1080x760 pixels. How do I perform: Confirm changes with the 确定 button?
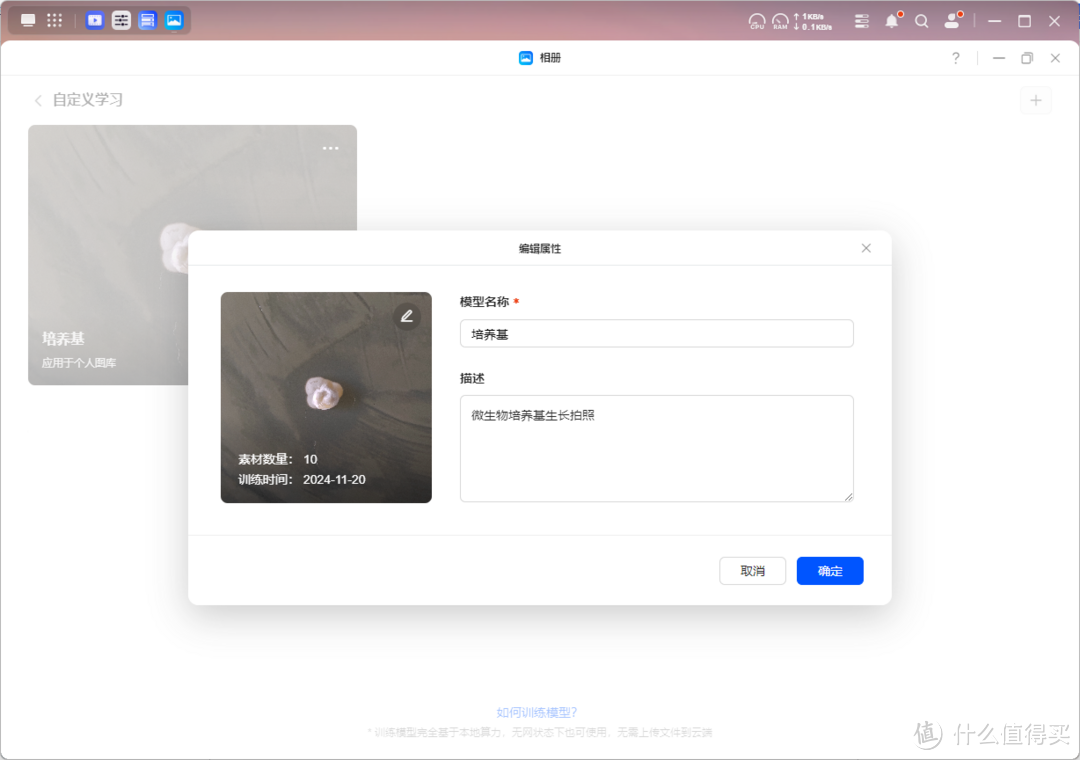pyautogui.click(x=830, y=570)
